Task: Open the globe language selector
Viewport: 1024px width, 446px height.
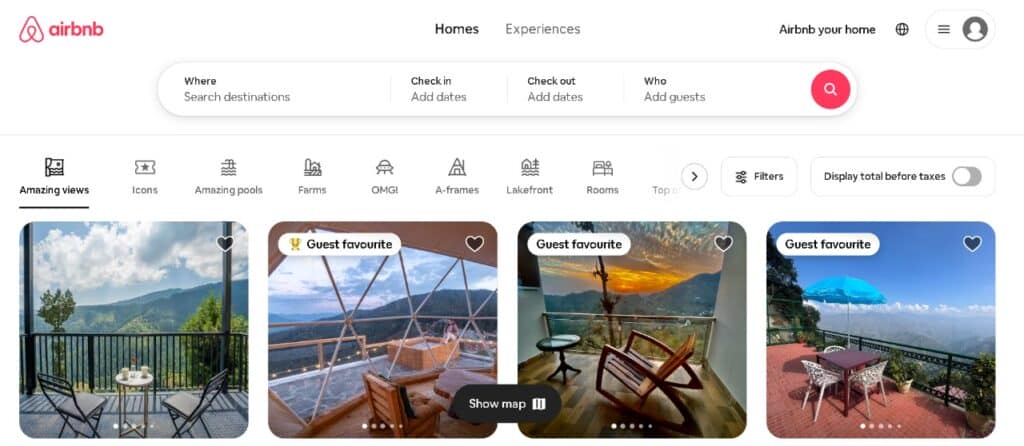Action: 902,29
